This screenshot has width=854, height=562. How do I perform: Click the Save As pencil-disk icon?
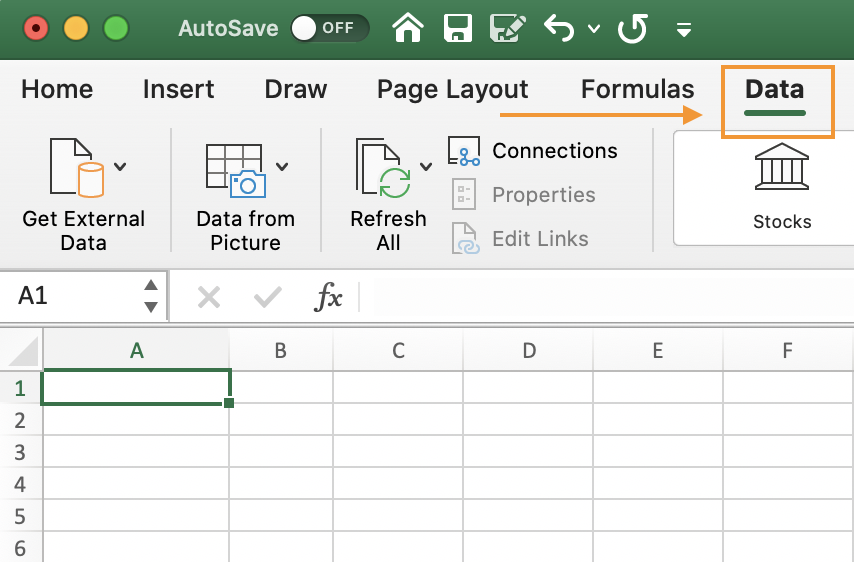click(508, 28)
